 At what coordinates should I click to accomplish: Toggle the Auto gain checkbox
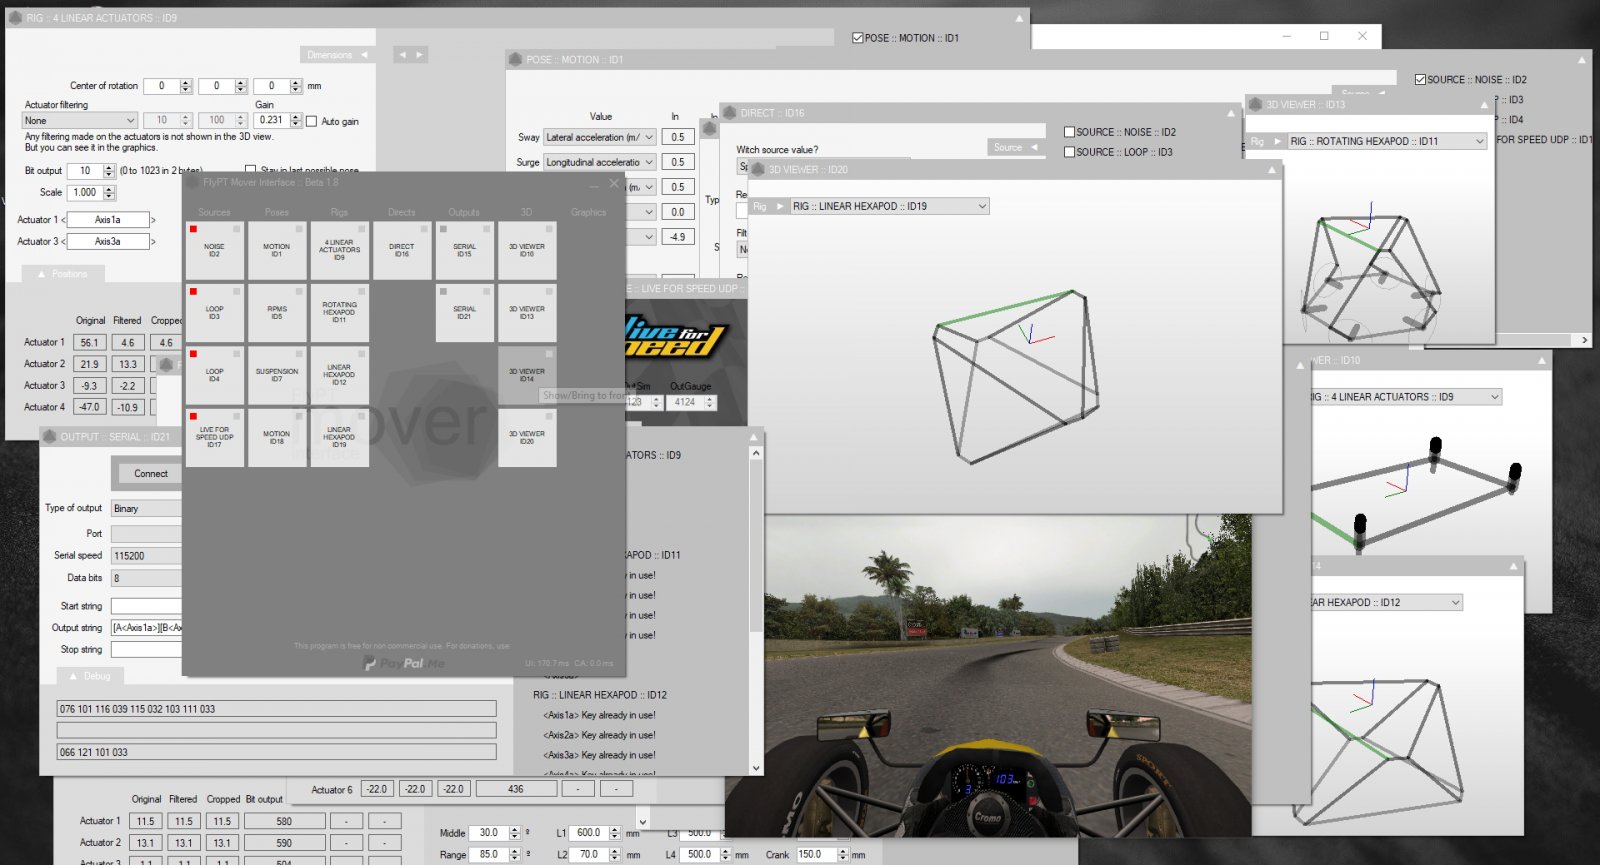311,122
